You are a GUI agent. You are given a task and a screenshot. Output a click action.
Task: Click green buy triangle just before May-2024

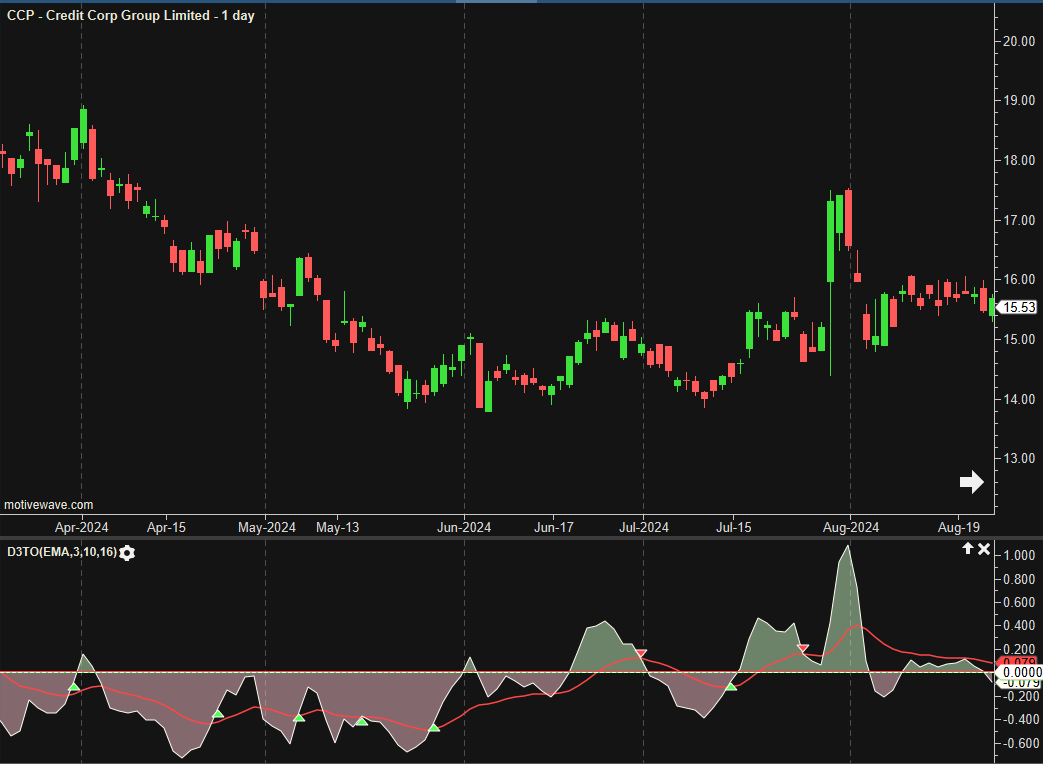[x=217, y=713]
